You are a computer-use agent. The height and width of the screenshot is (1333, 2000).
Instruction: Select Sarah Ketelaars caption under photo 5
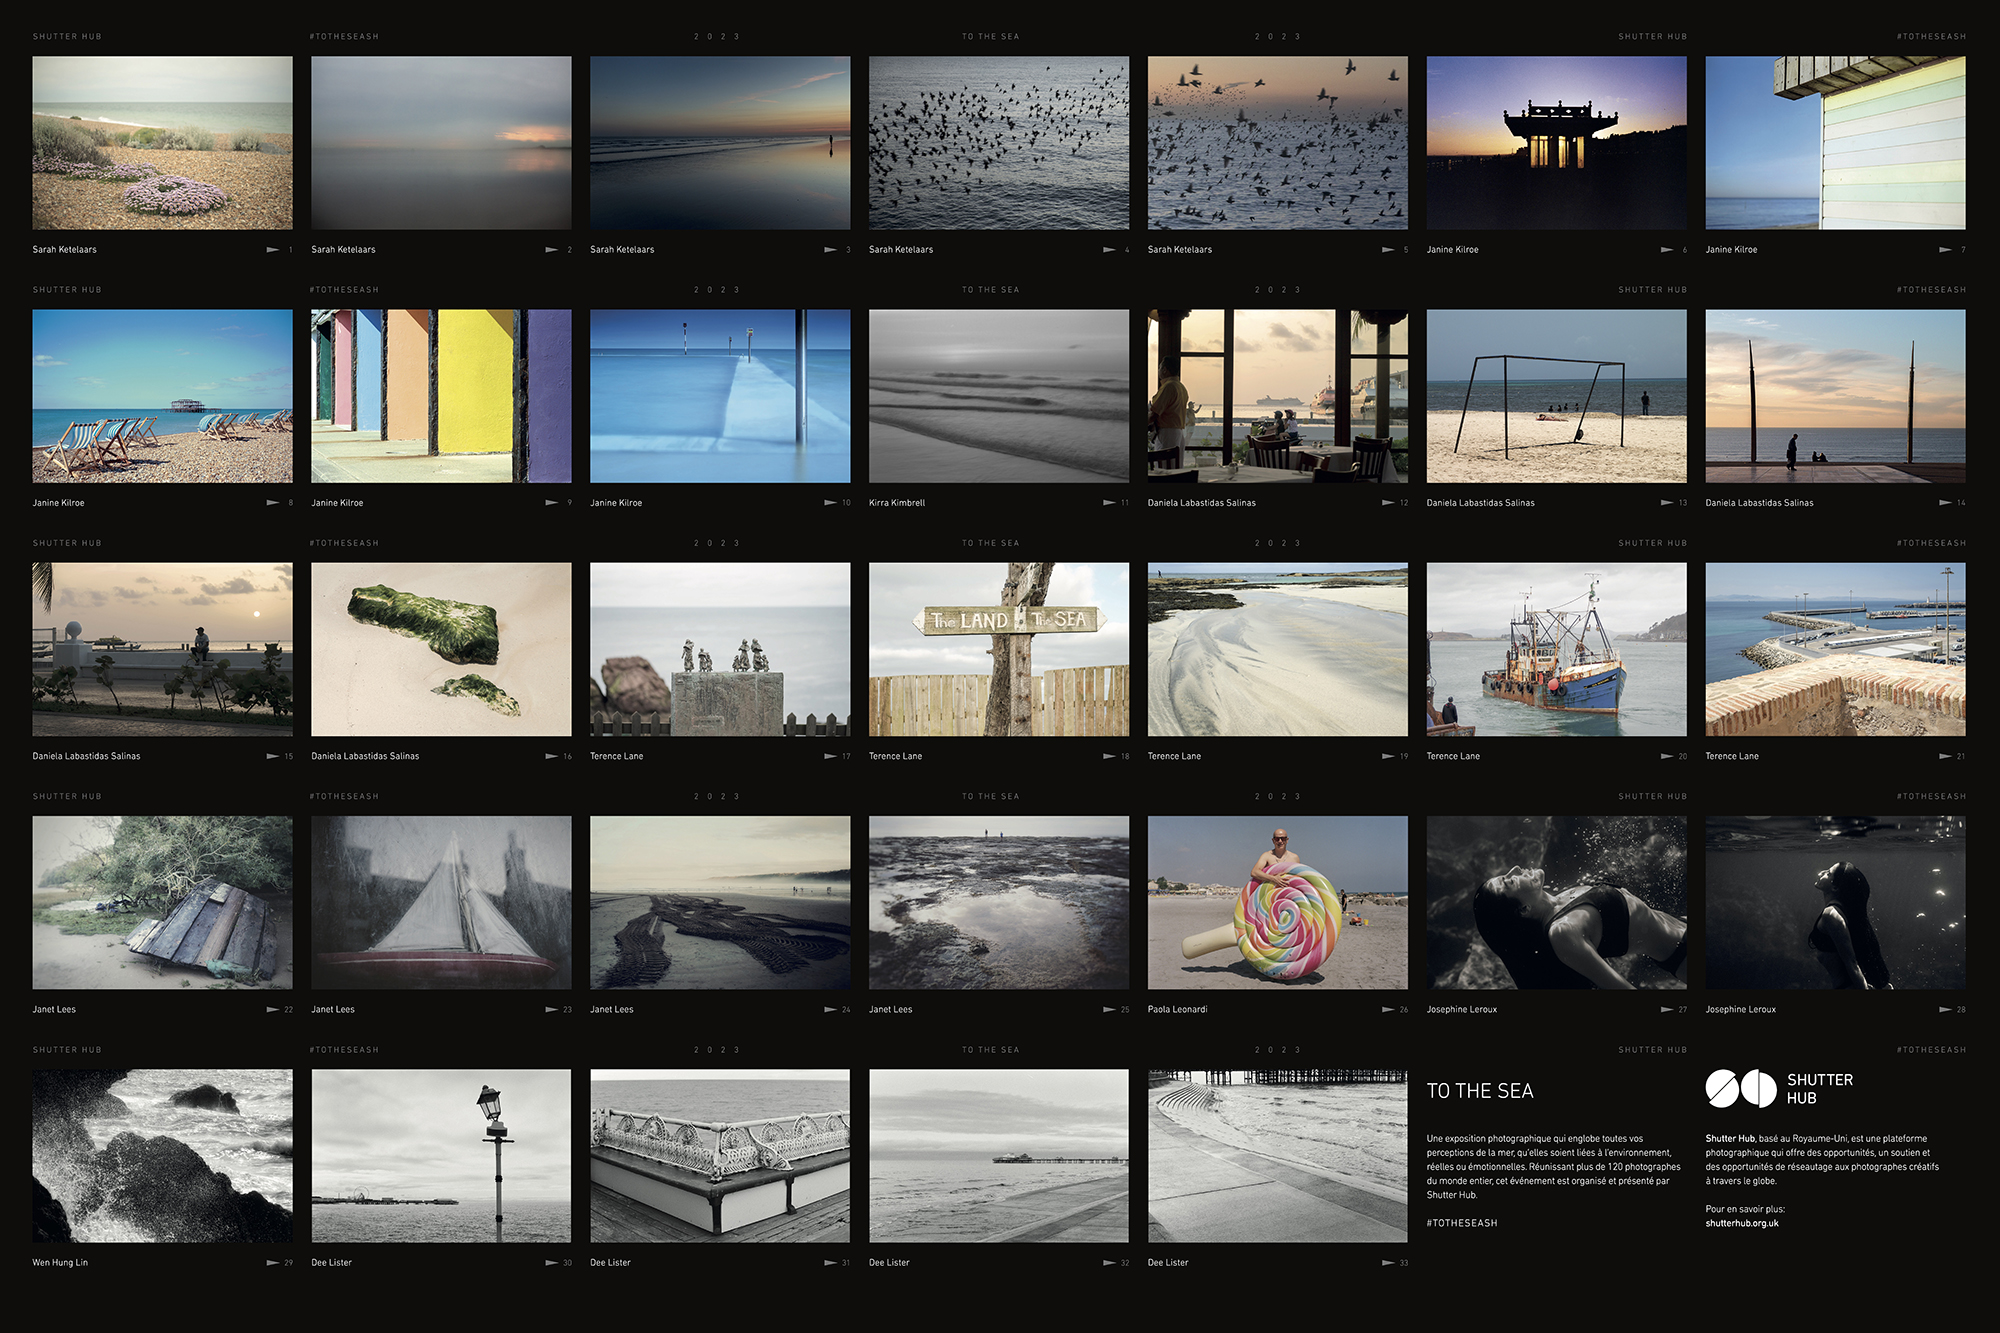pos(1180,250)
